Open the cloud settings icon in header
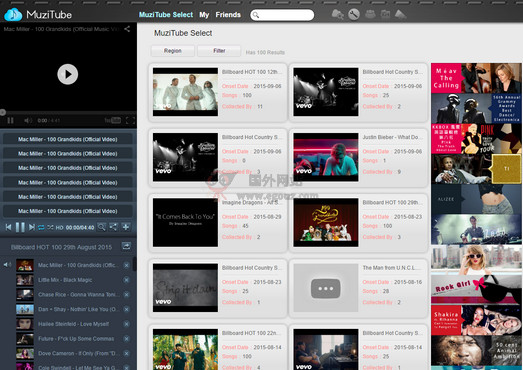The height and width of the screenshot is (370, 523). tap(338, 14)
